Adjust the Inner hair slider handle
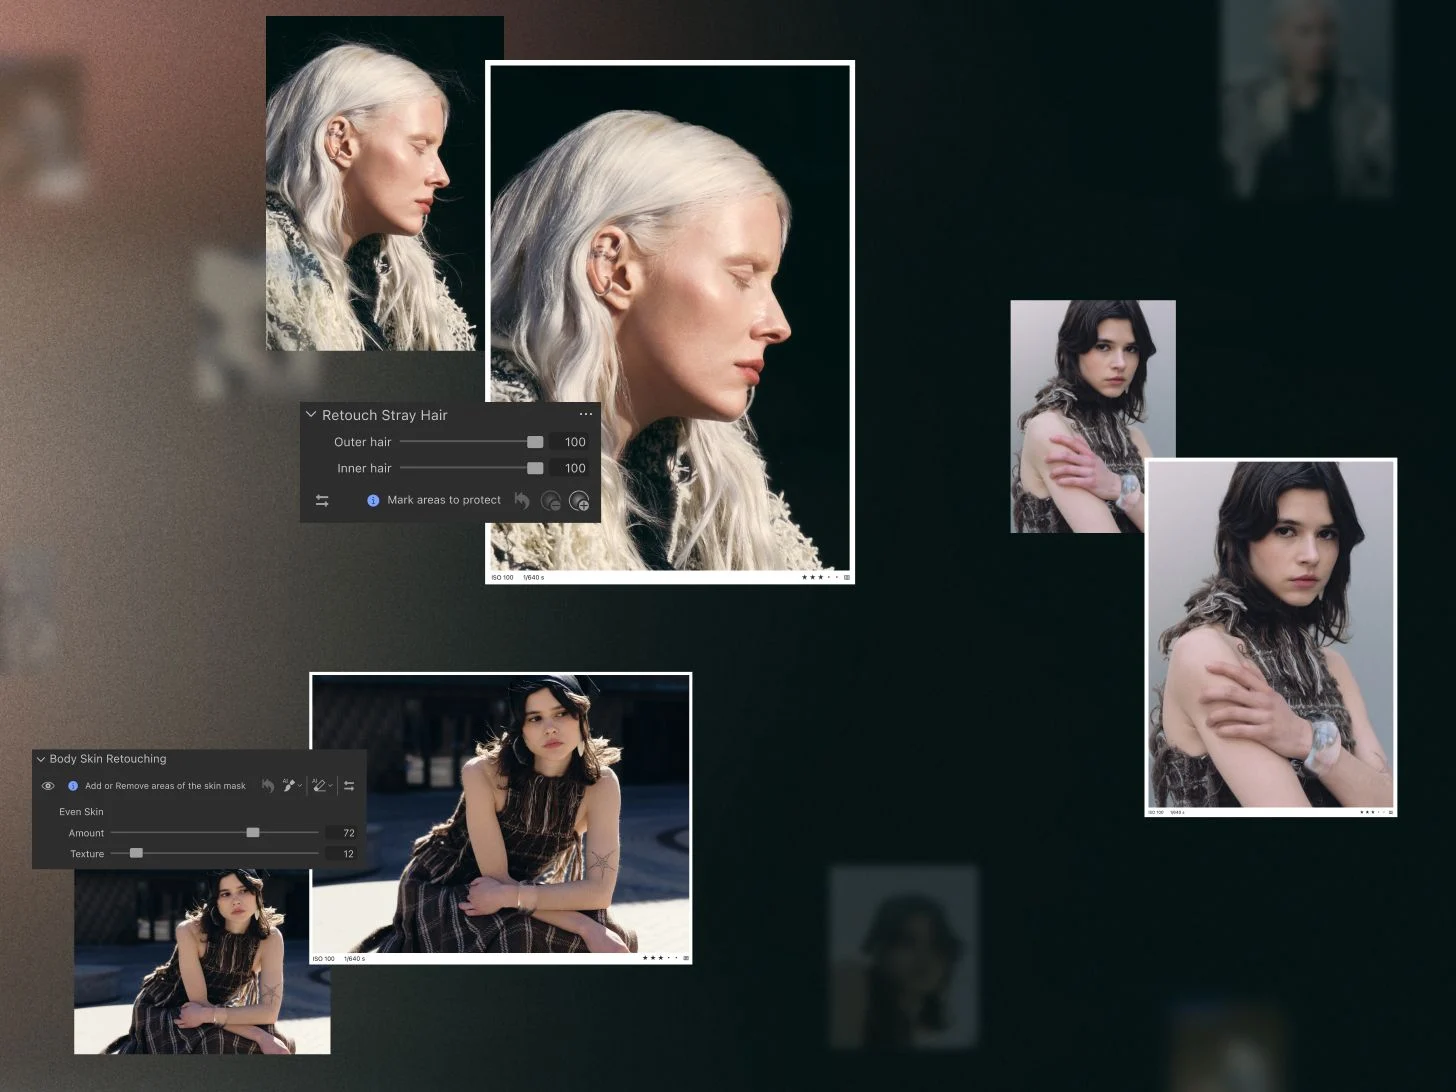Viewport: 1456px width, 1092px height. [x=535, y=468]
